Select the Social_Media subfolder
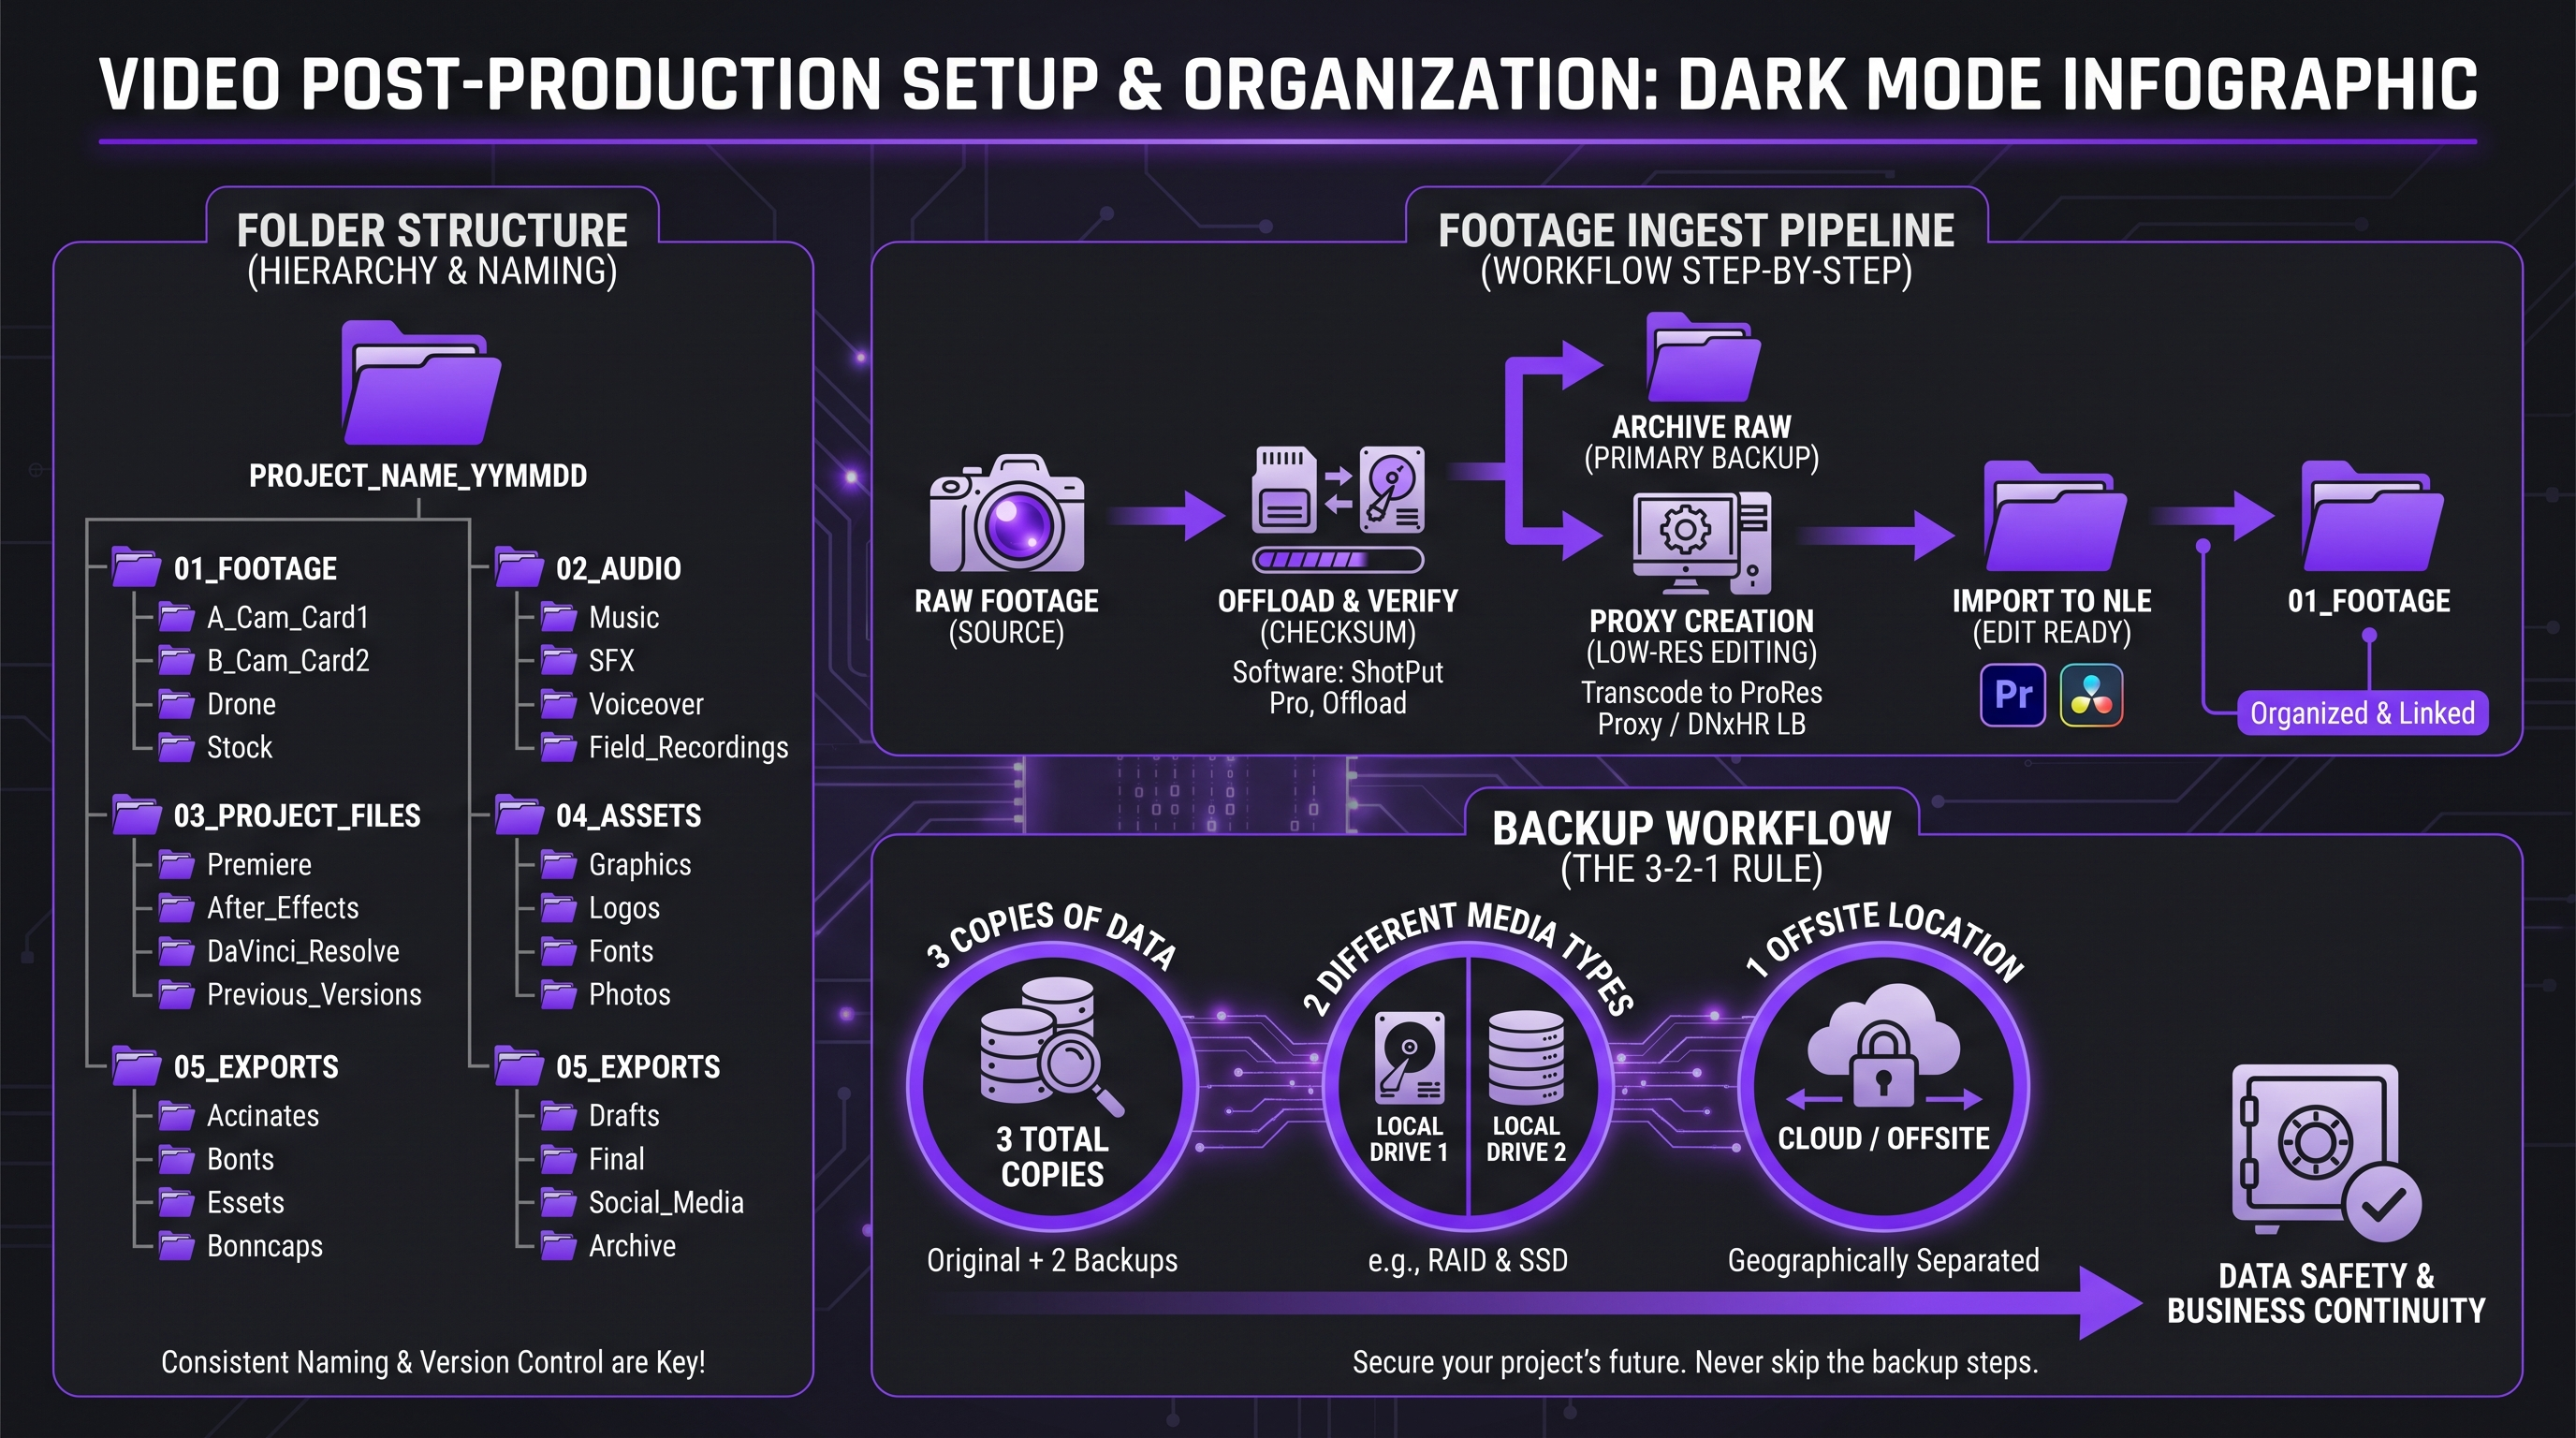Screen dimensions: 2576x1438 (x=642, y=1202)
